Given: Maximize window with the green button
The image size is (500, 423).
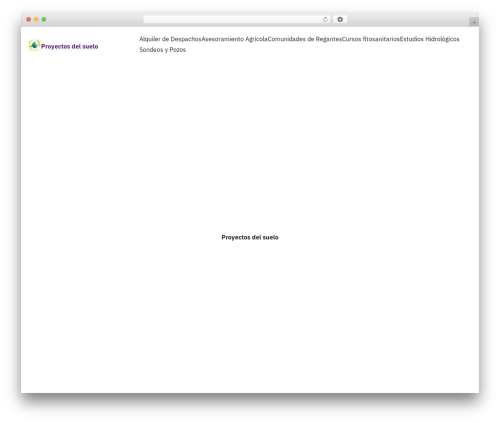Looking at the screenshot, I should (x=44, y=20).
